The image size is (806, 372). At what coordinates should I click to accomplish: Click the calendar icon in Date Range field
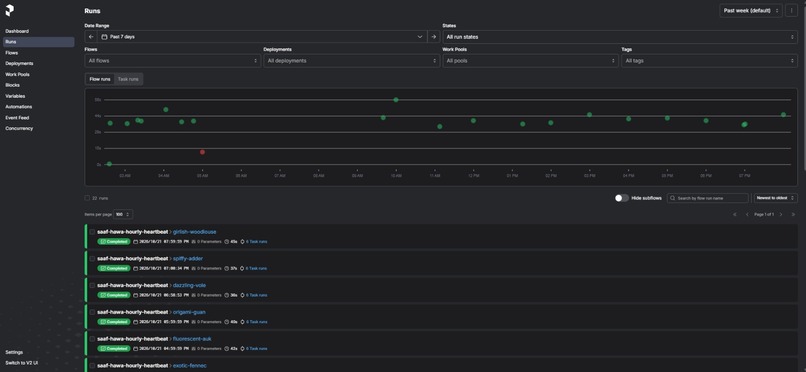(x=104, y=37)
